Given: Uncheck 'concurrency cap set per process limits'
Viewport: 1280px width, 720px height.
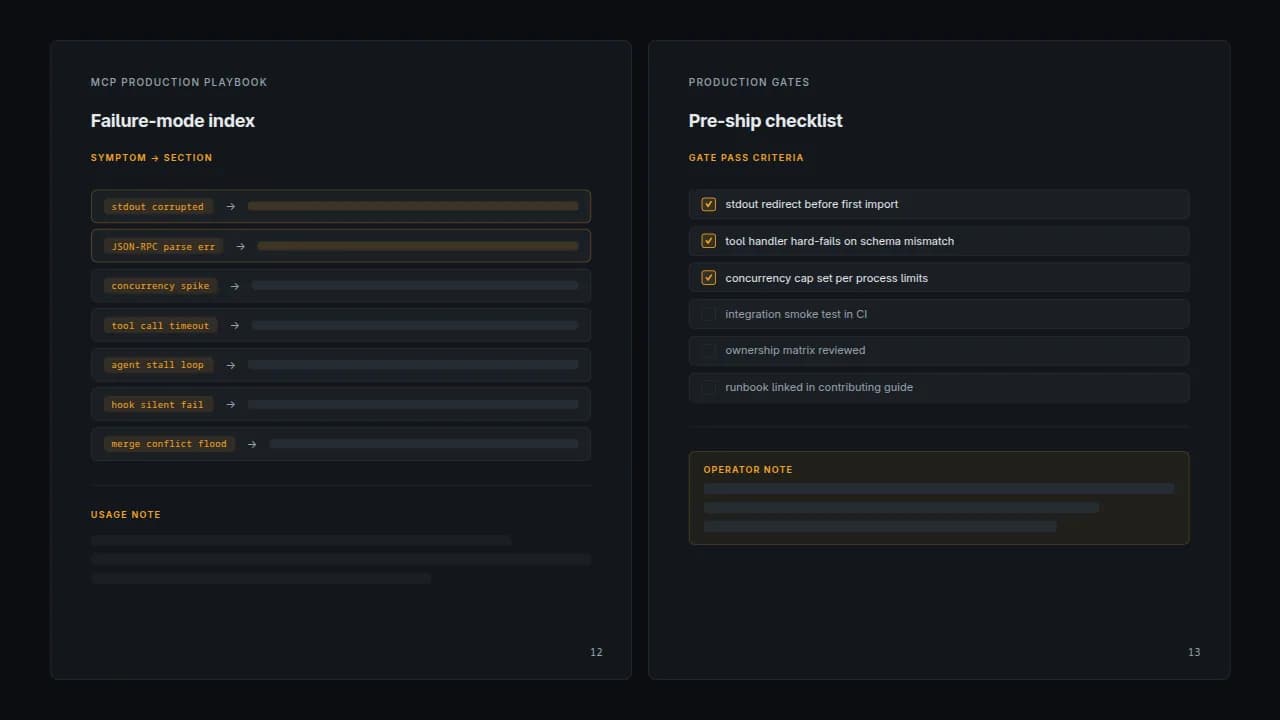Looking at the screenshot, I should tap(708, 278).
